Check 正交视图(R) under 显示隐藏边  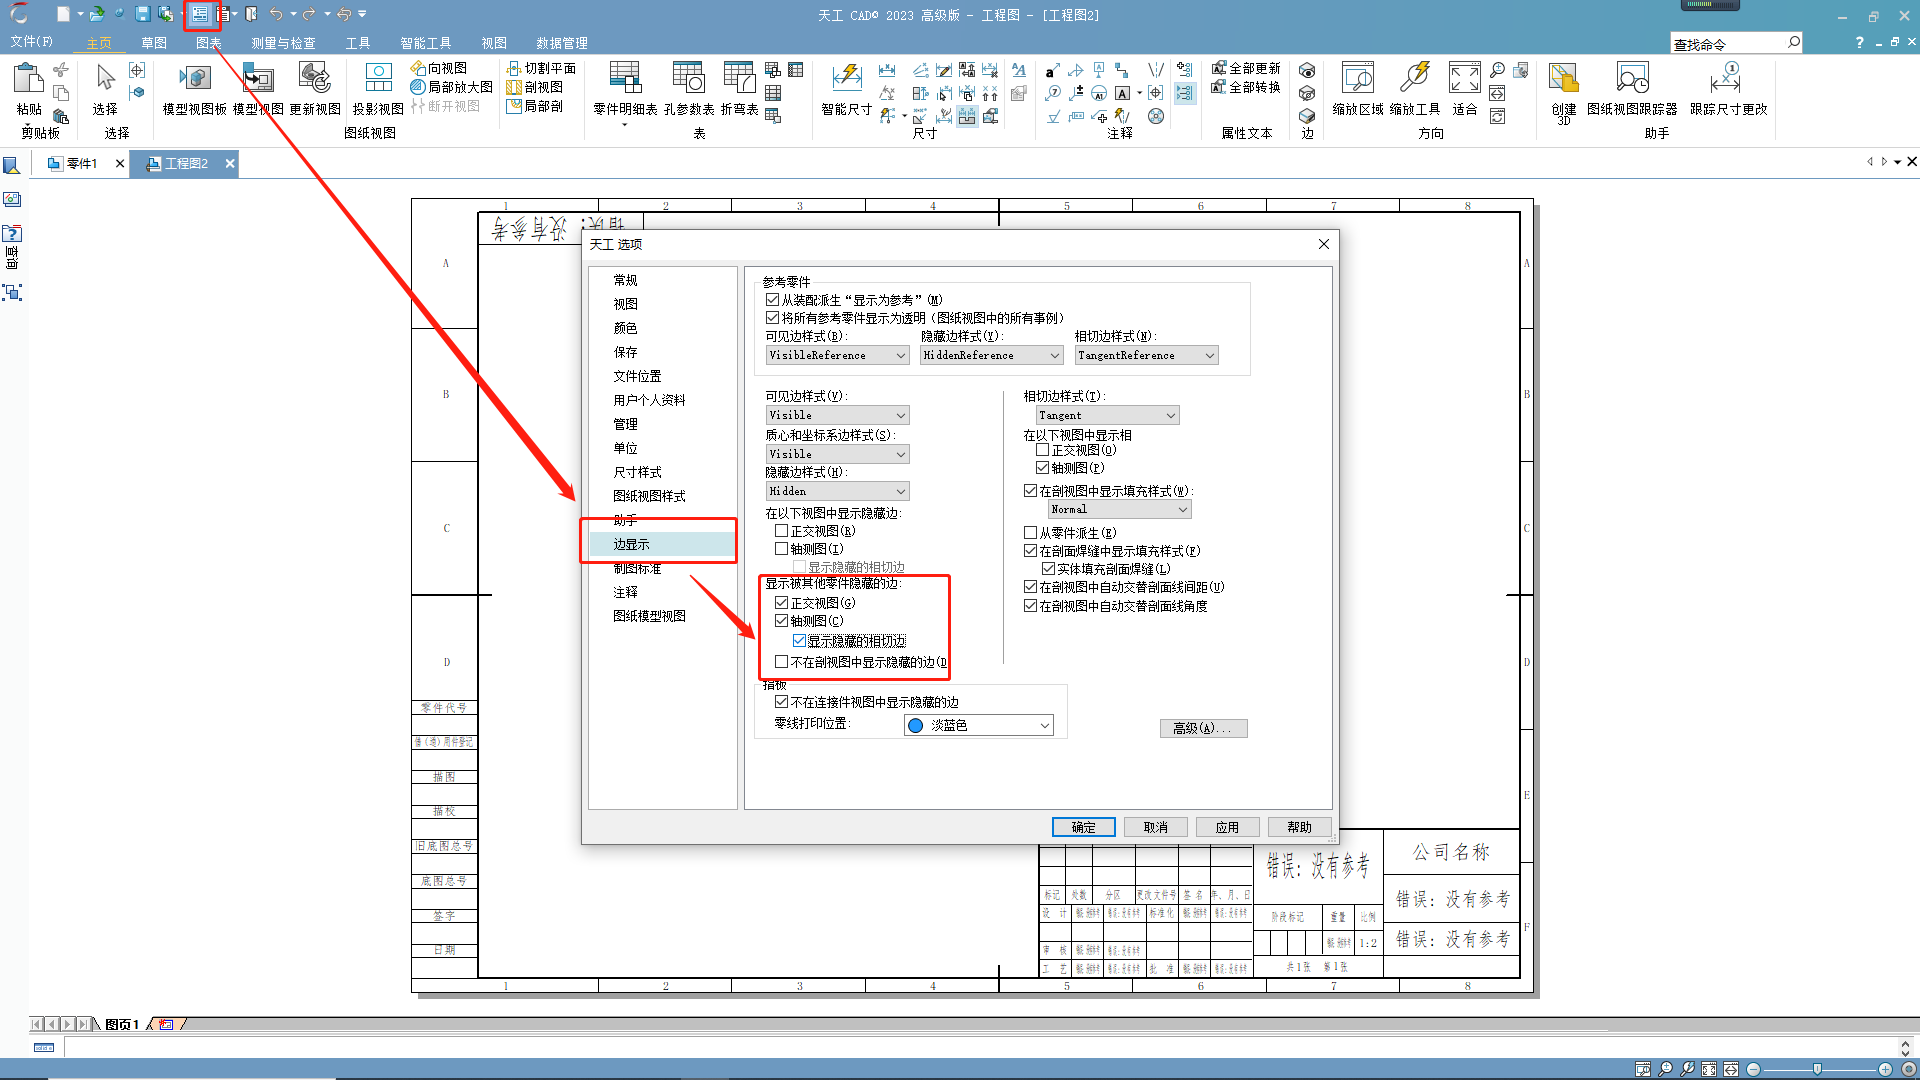coord(782,531)
